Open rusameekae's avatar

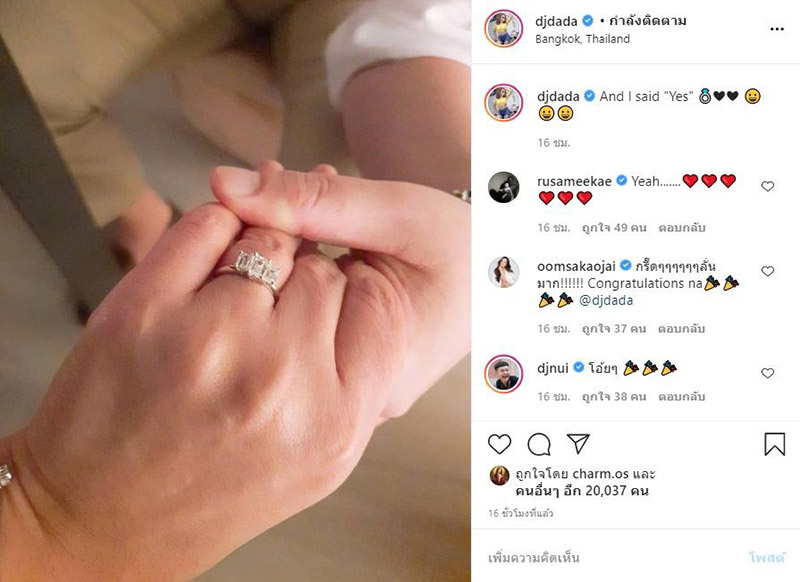click(x=504, y=187)
